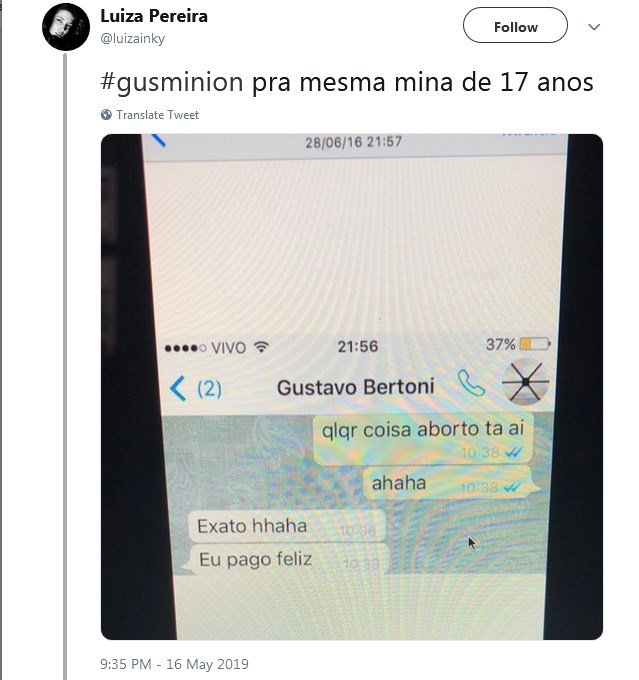Viewport: 639px width, 680px height.
Task: Open the attached tweet photo
Action: tap(352, 387)
